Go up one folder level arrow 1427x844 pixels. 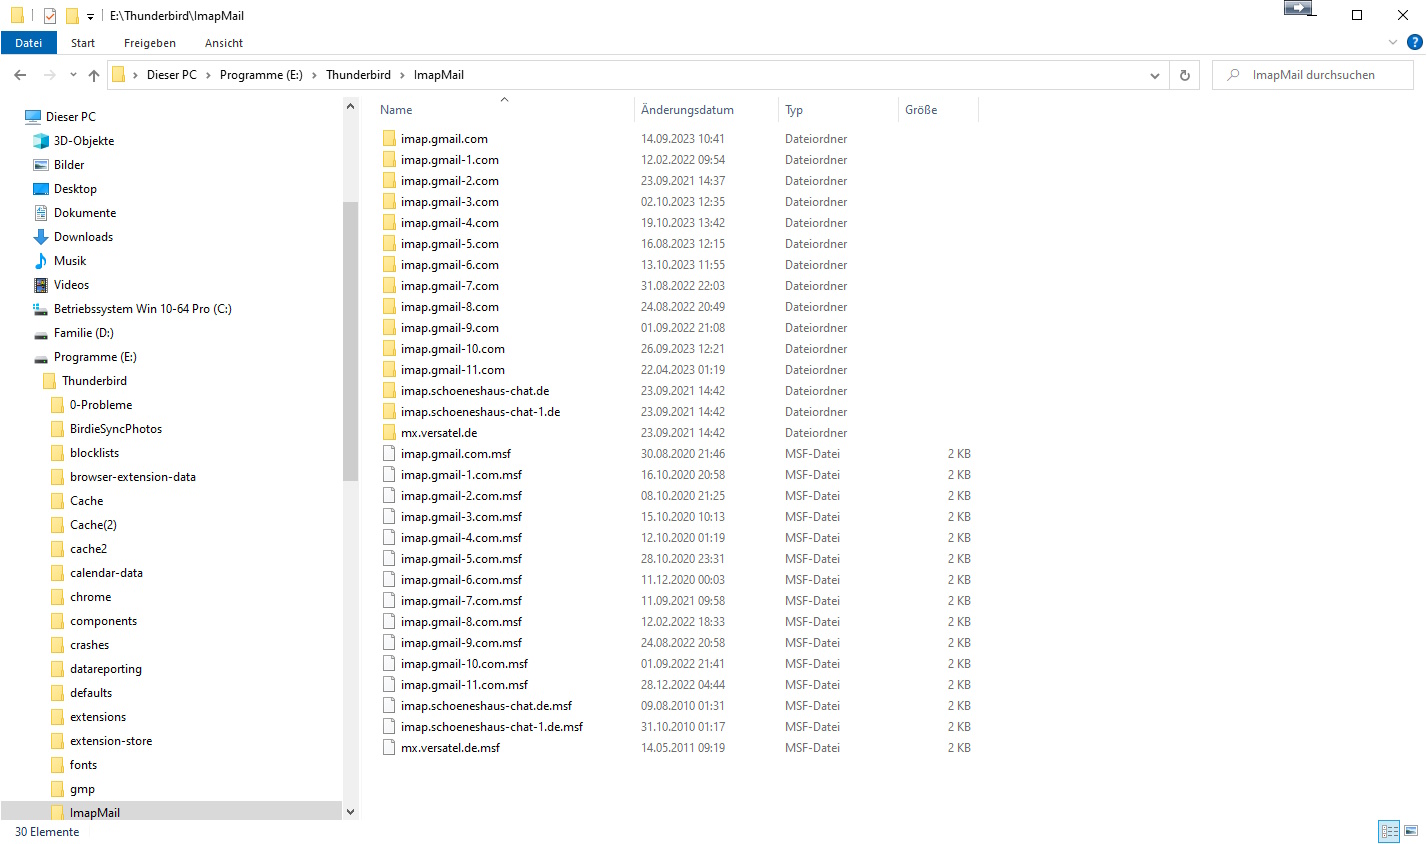[x=94, y=75]
